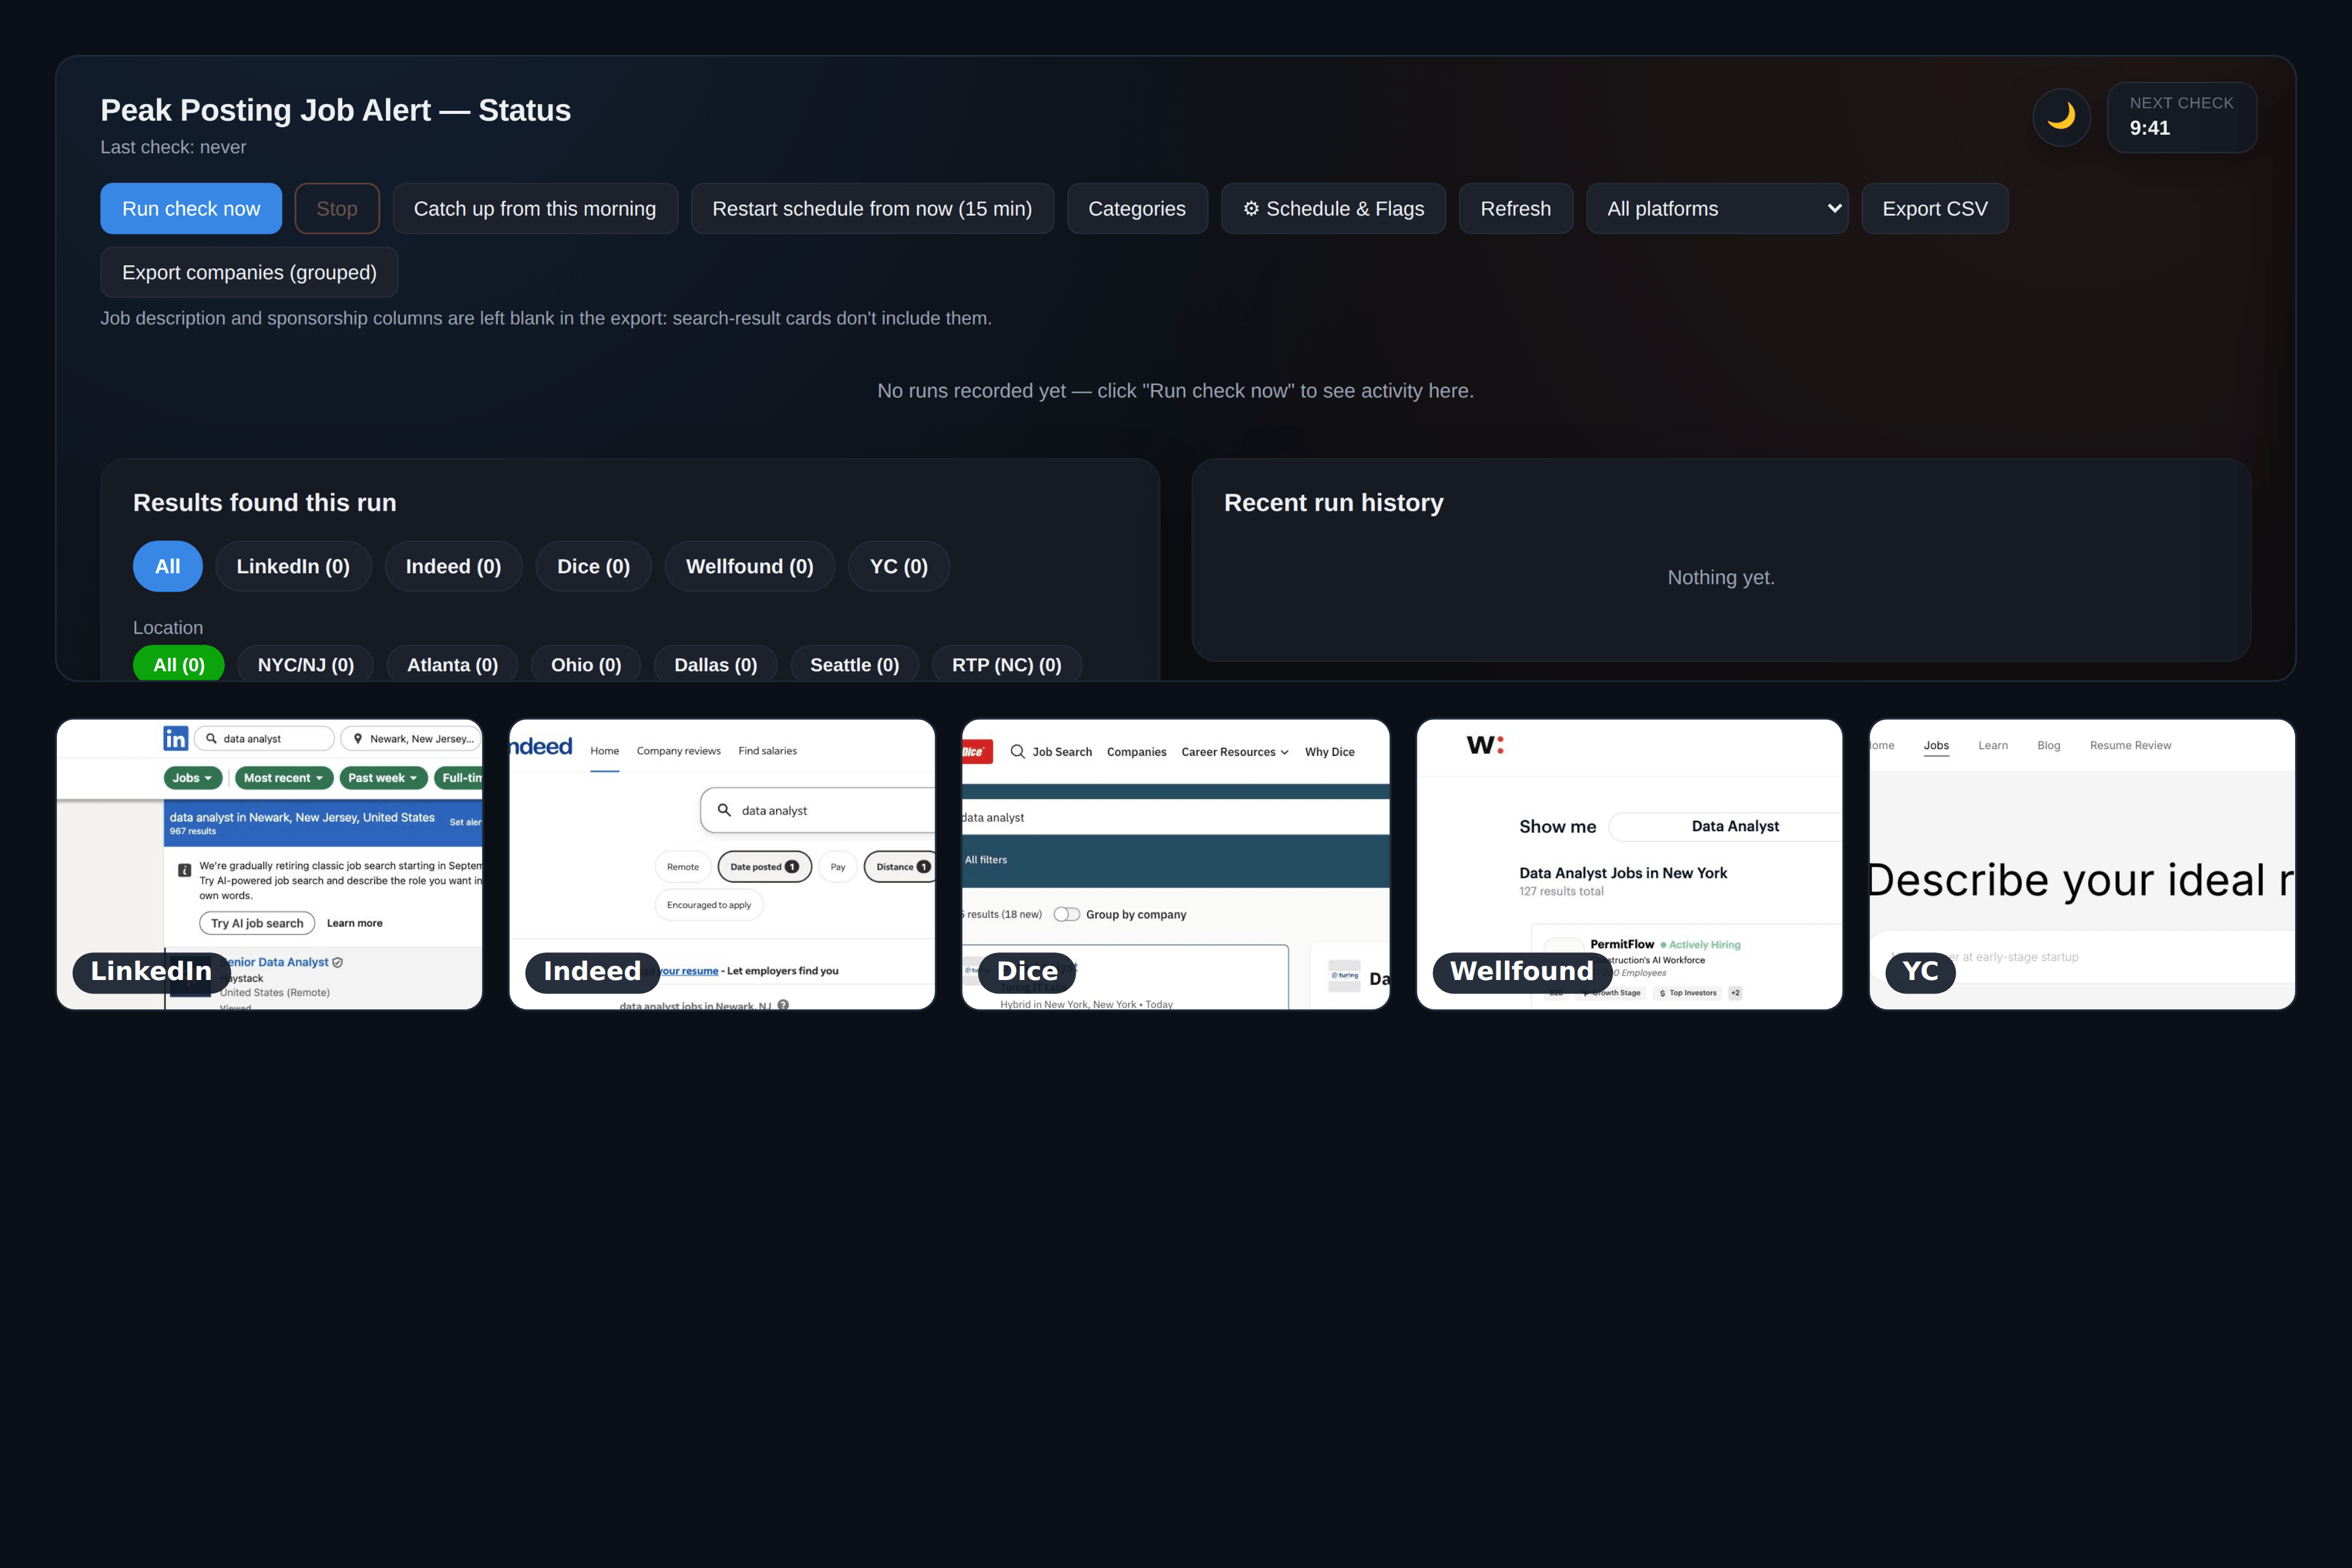
Task: Click Catch up from this morning
Action: [535, 208]
